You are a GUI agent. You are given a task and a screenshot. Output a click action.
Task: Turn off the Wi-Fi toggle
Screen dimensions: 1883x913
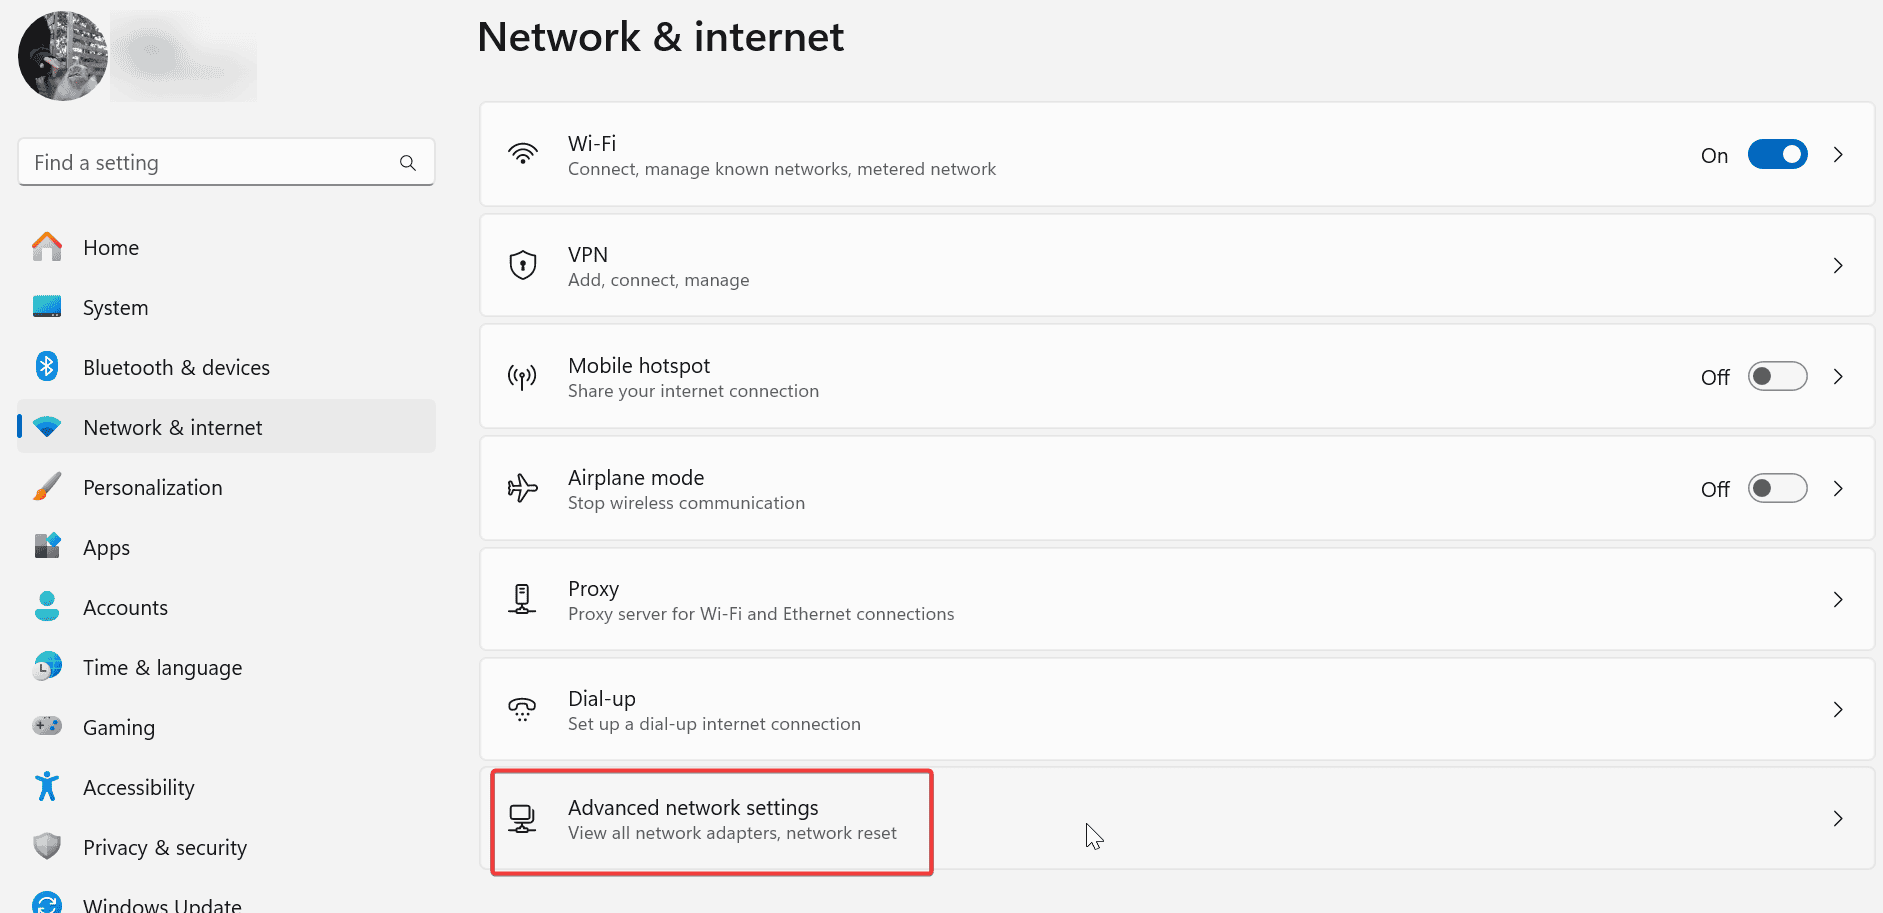point(1776,155)
